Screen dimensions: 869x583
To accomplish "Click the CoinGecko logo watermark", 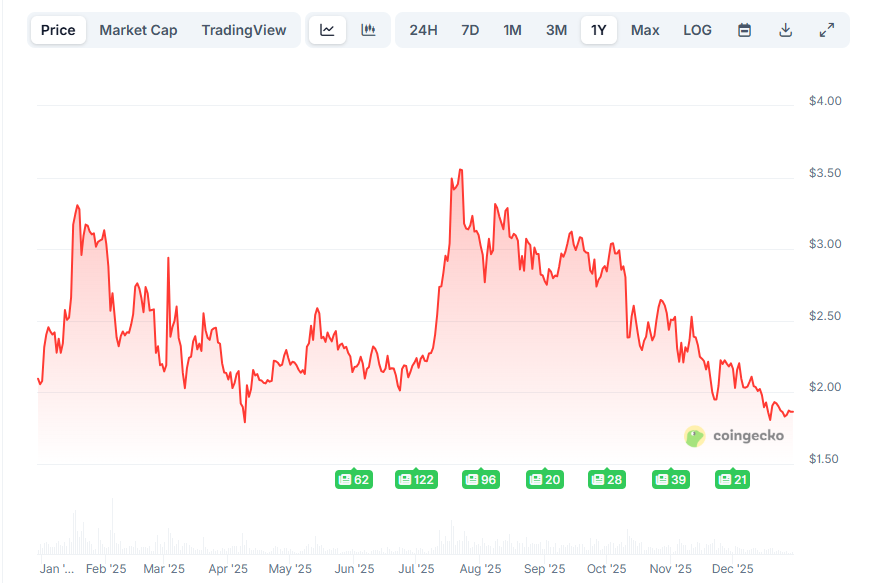I will tap(733, 436).
